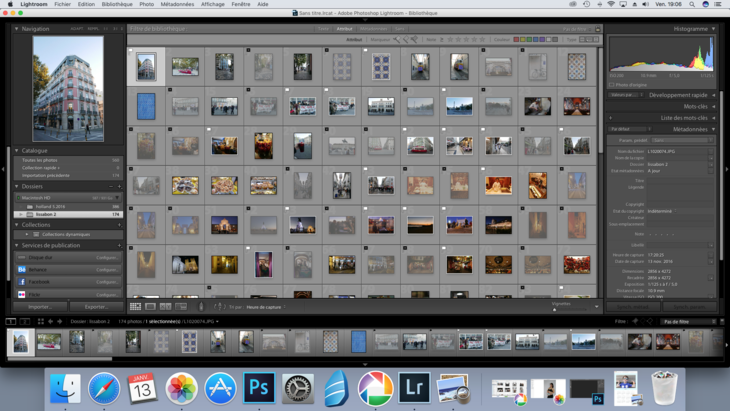Open the Affichage menu
This screenshot has width=730, height=411.
(212, 4)
